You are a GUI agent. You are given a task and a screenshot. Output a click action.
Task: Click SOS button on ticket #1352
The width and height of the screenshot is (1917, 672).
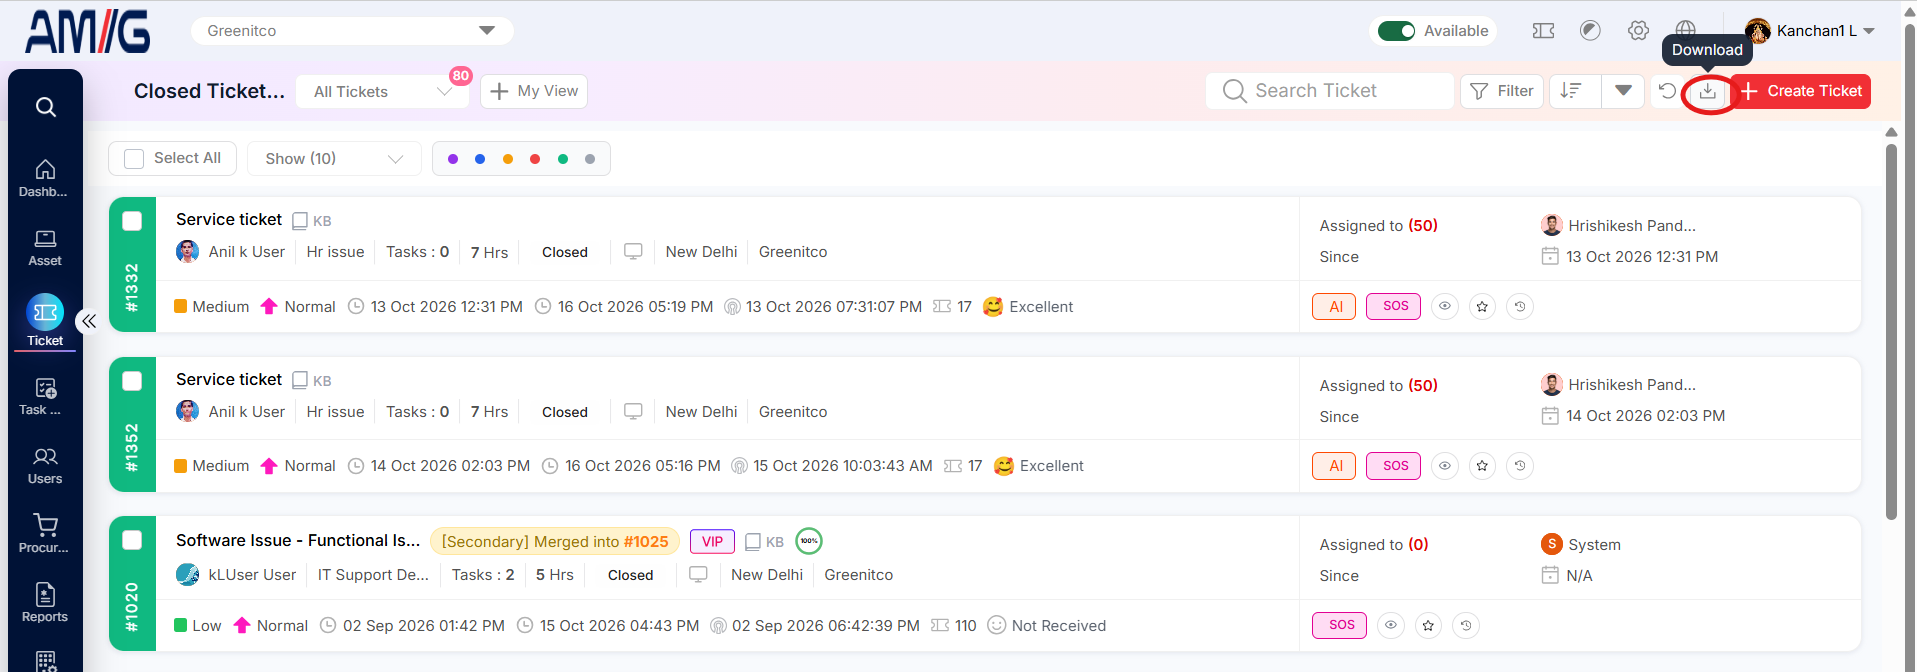pyautogui.click(x=1394, y=466)
